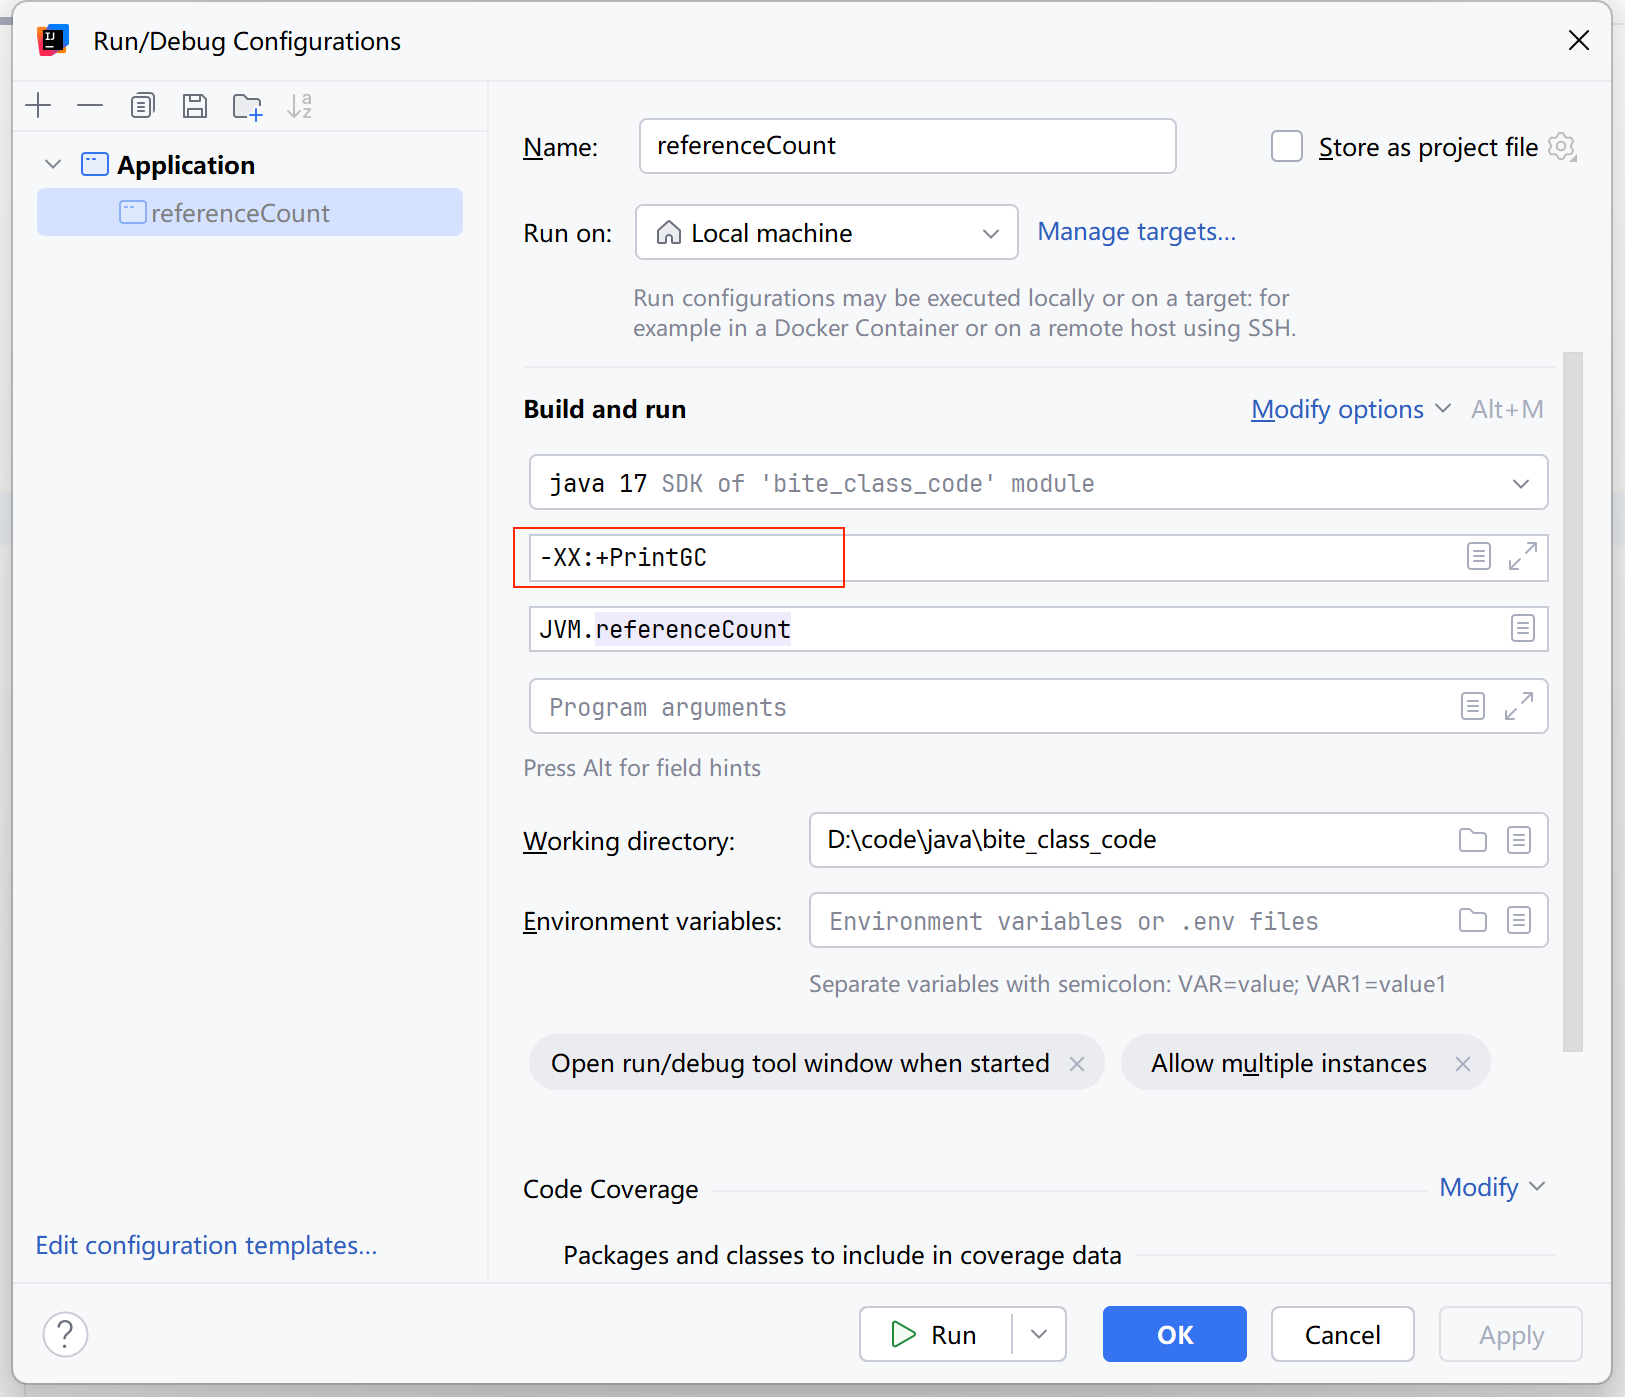Create new folder for configurations

247,105
